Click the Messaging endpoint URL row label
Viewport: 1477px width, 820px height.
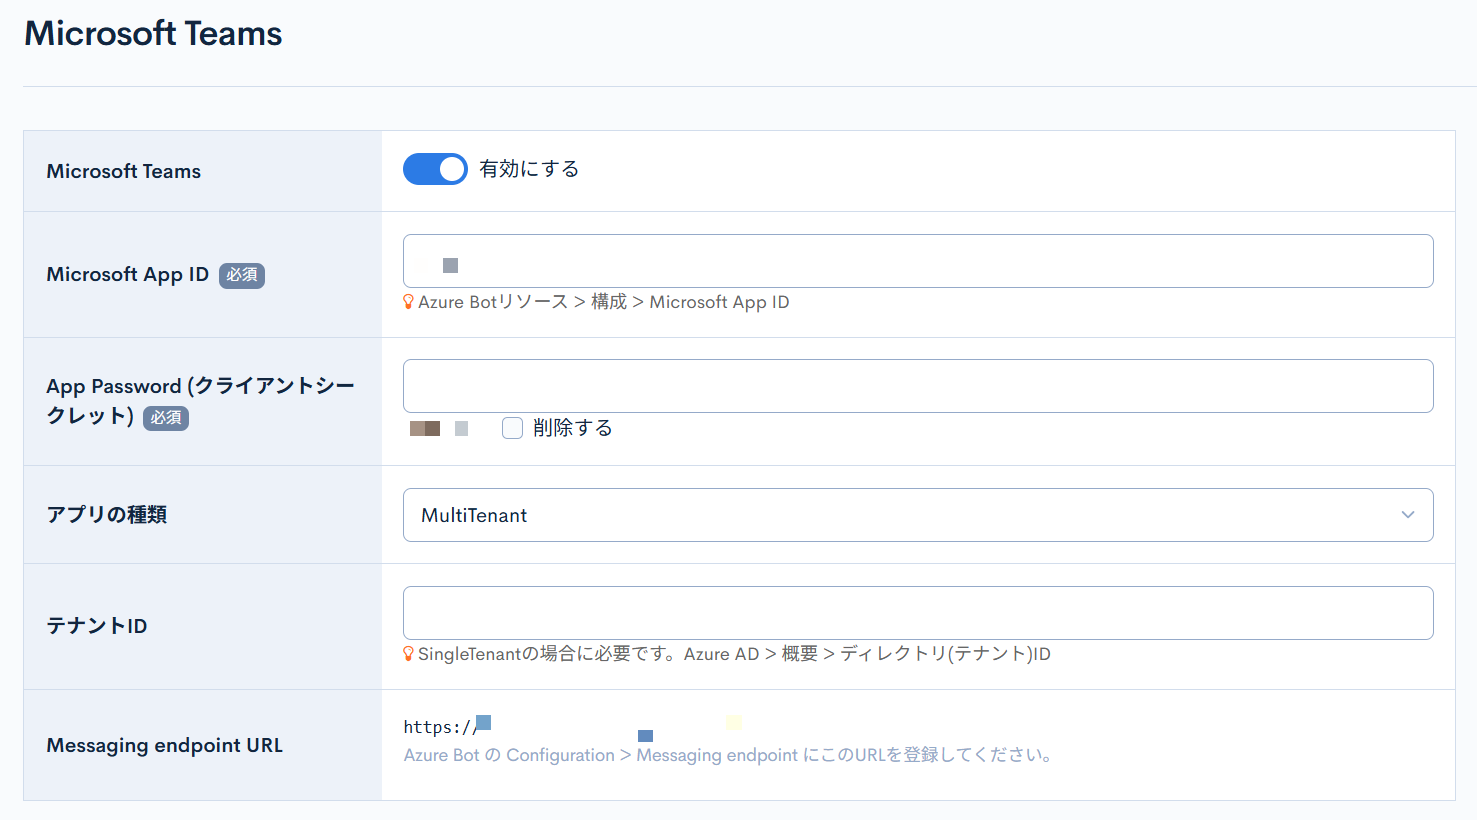165,745
